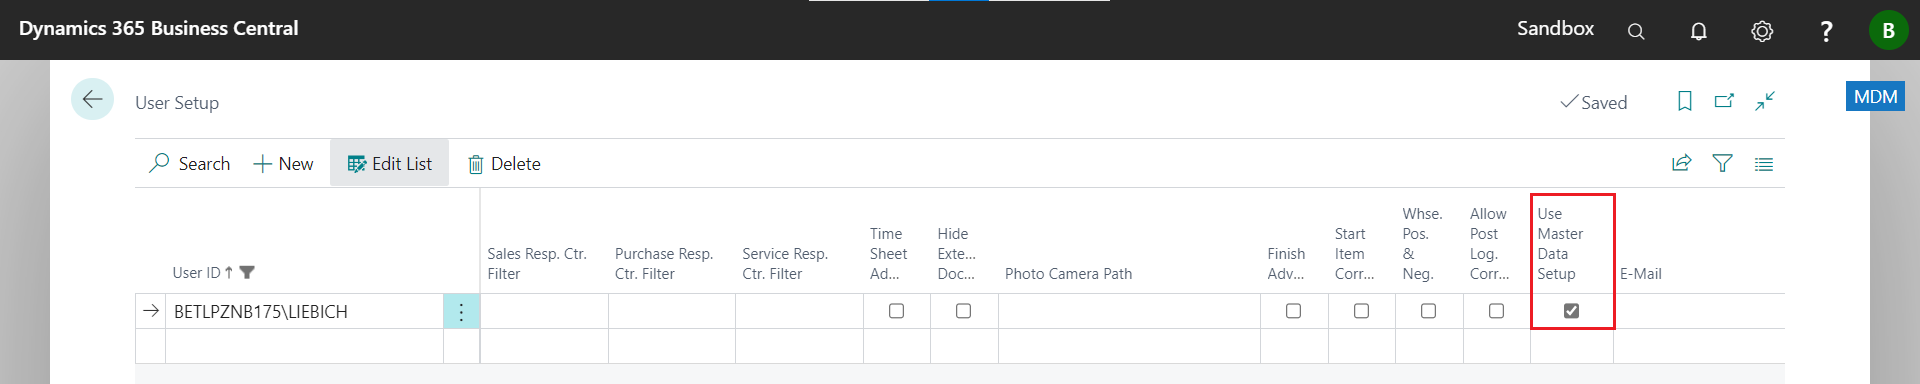This screenshot has height=384, width=1920.
Task: Open the search magnifier in top bar
Action: 1636,31
